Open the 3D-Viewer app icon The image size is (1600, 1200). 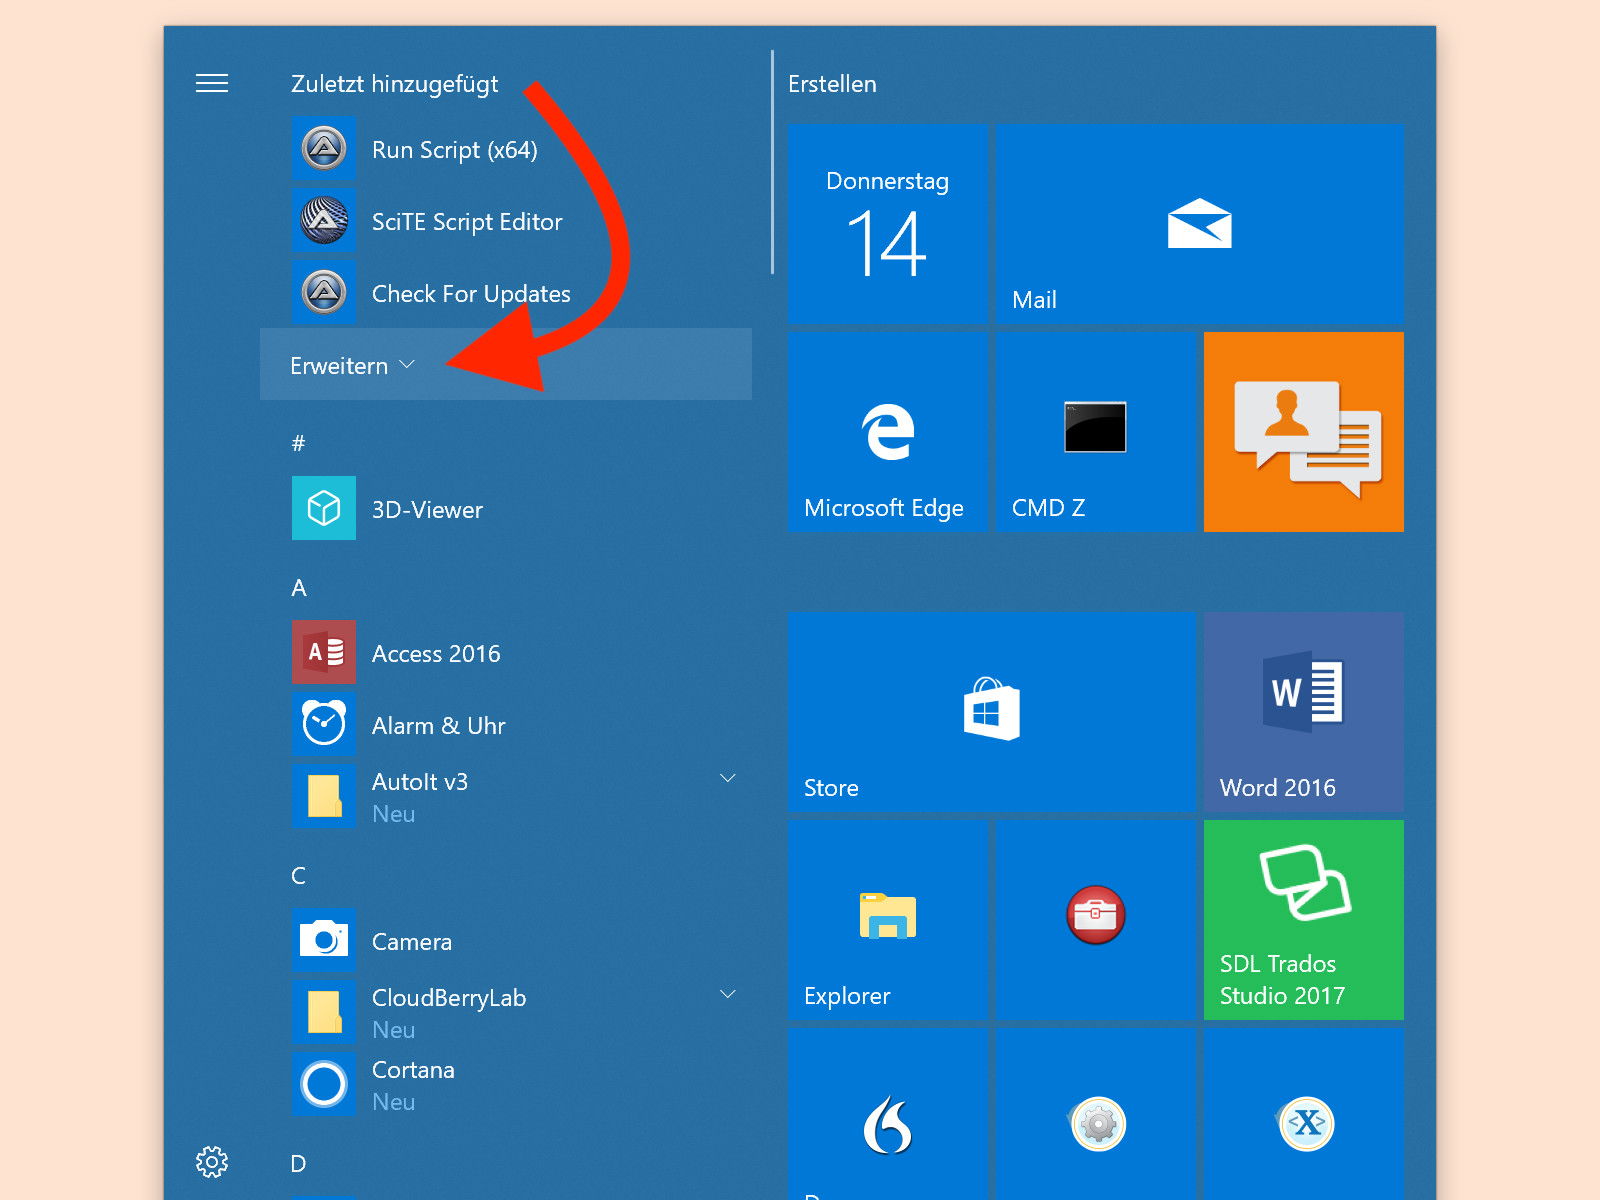324,508
